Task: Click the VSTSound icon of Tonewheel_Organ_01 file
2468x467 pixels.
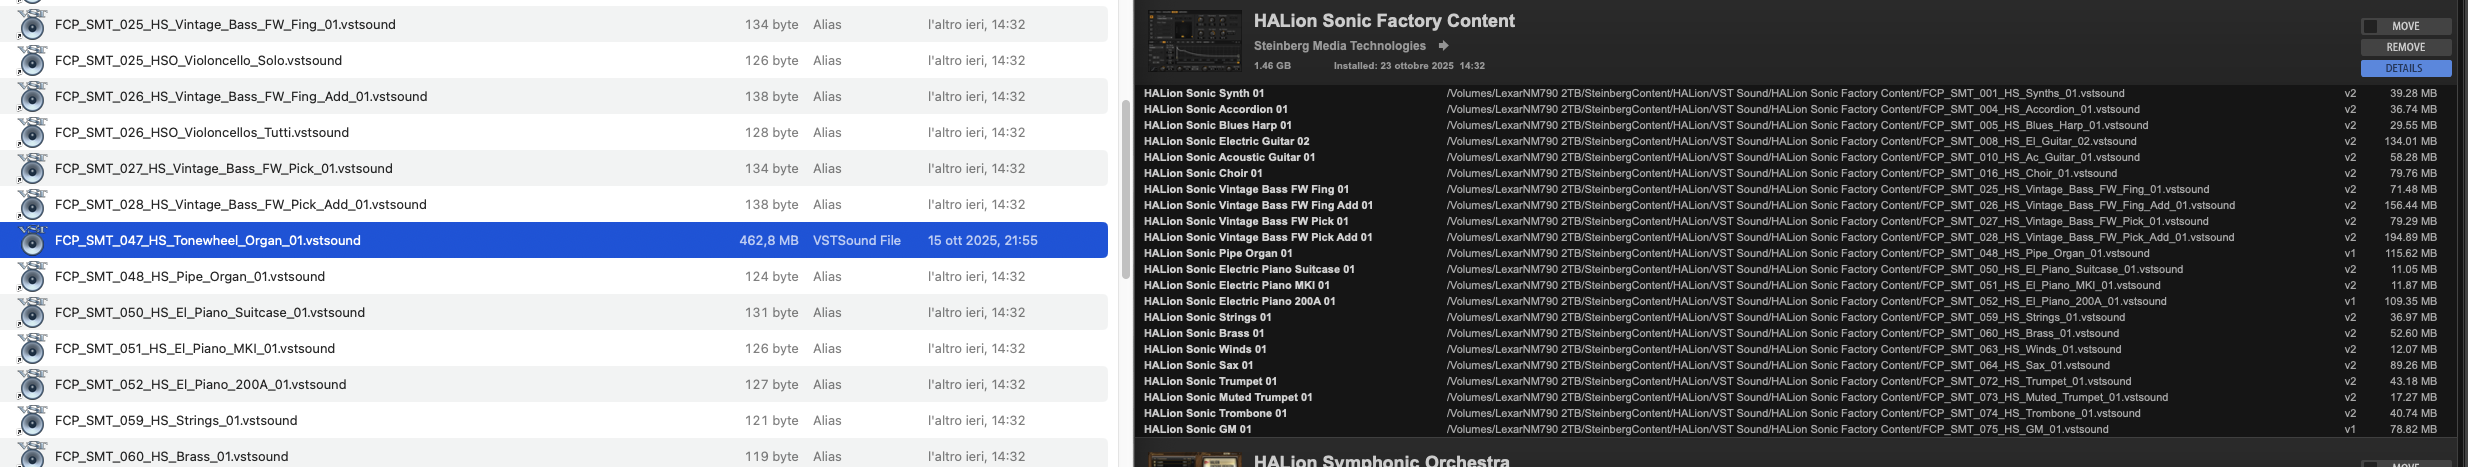Action: (32, 240)
